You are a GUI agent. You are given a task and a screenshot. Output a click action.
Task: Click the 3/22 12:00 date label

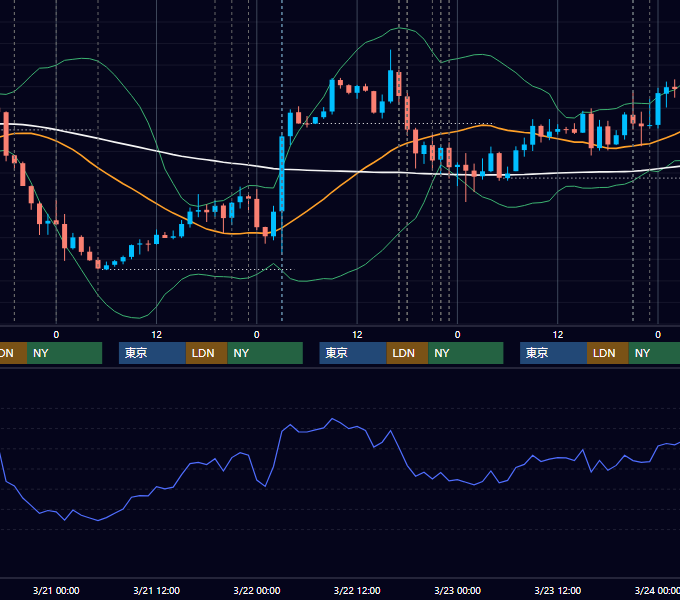click(357, 590)
